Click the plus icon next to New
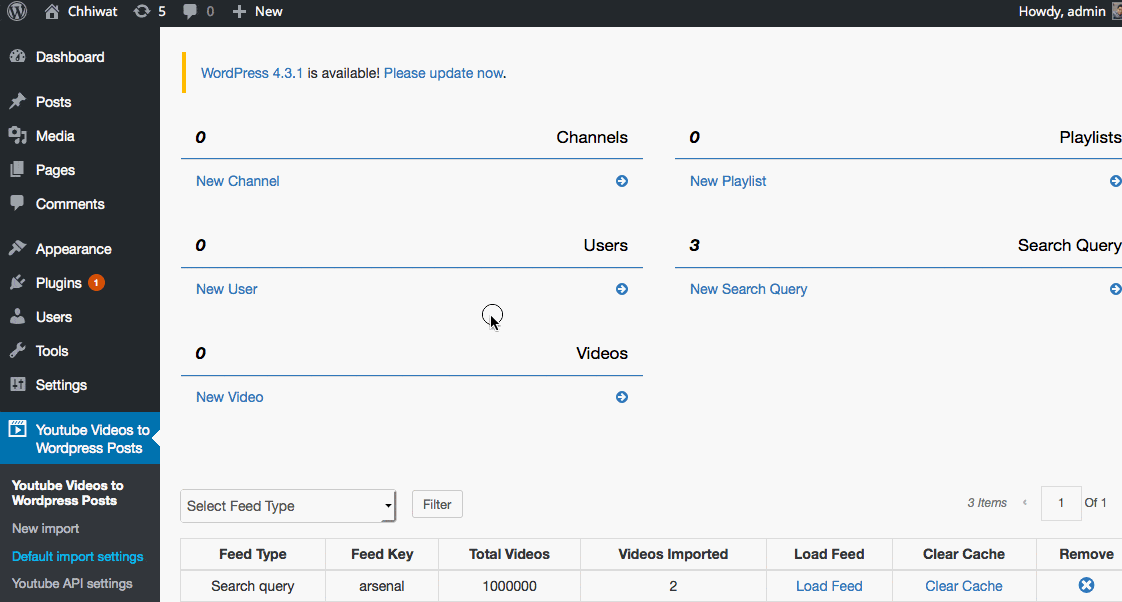This screenshot has width=1122, height=602. pos(239,11)
